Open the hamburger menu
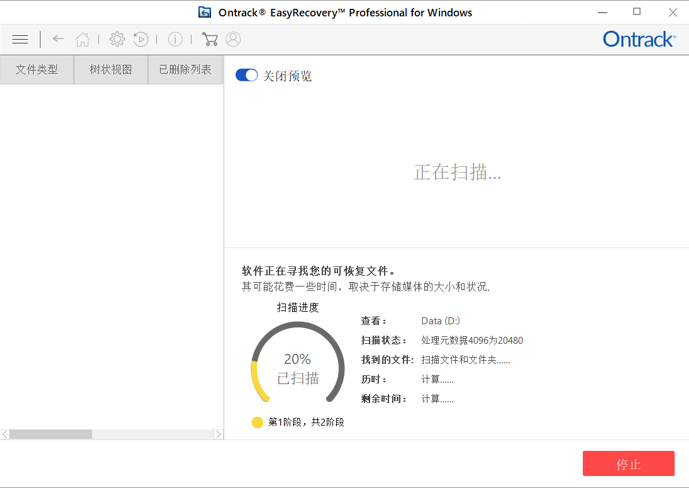The image size is (689, 489). (20, 40)
